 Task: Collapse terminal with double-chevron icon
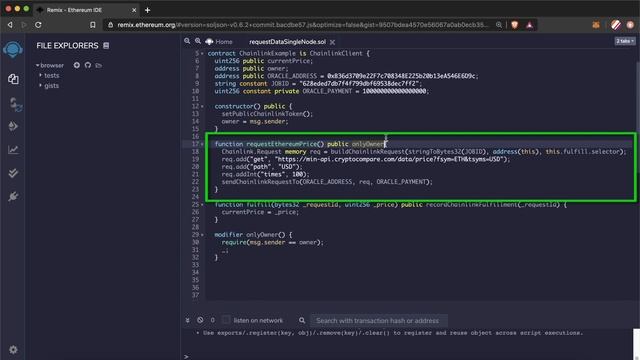pyautogui.click(x=187, y=320)
